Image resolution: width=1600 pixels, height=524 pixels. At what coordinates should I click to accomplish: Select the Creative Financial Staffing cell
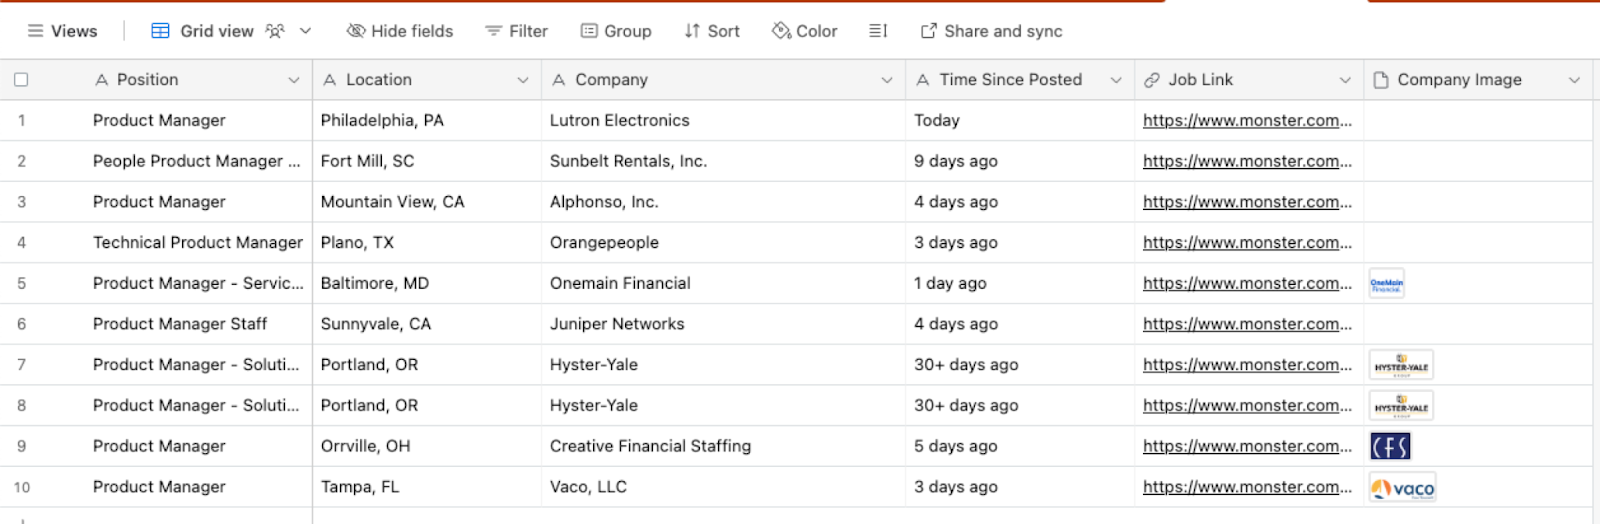(x=724, y=446)
